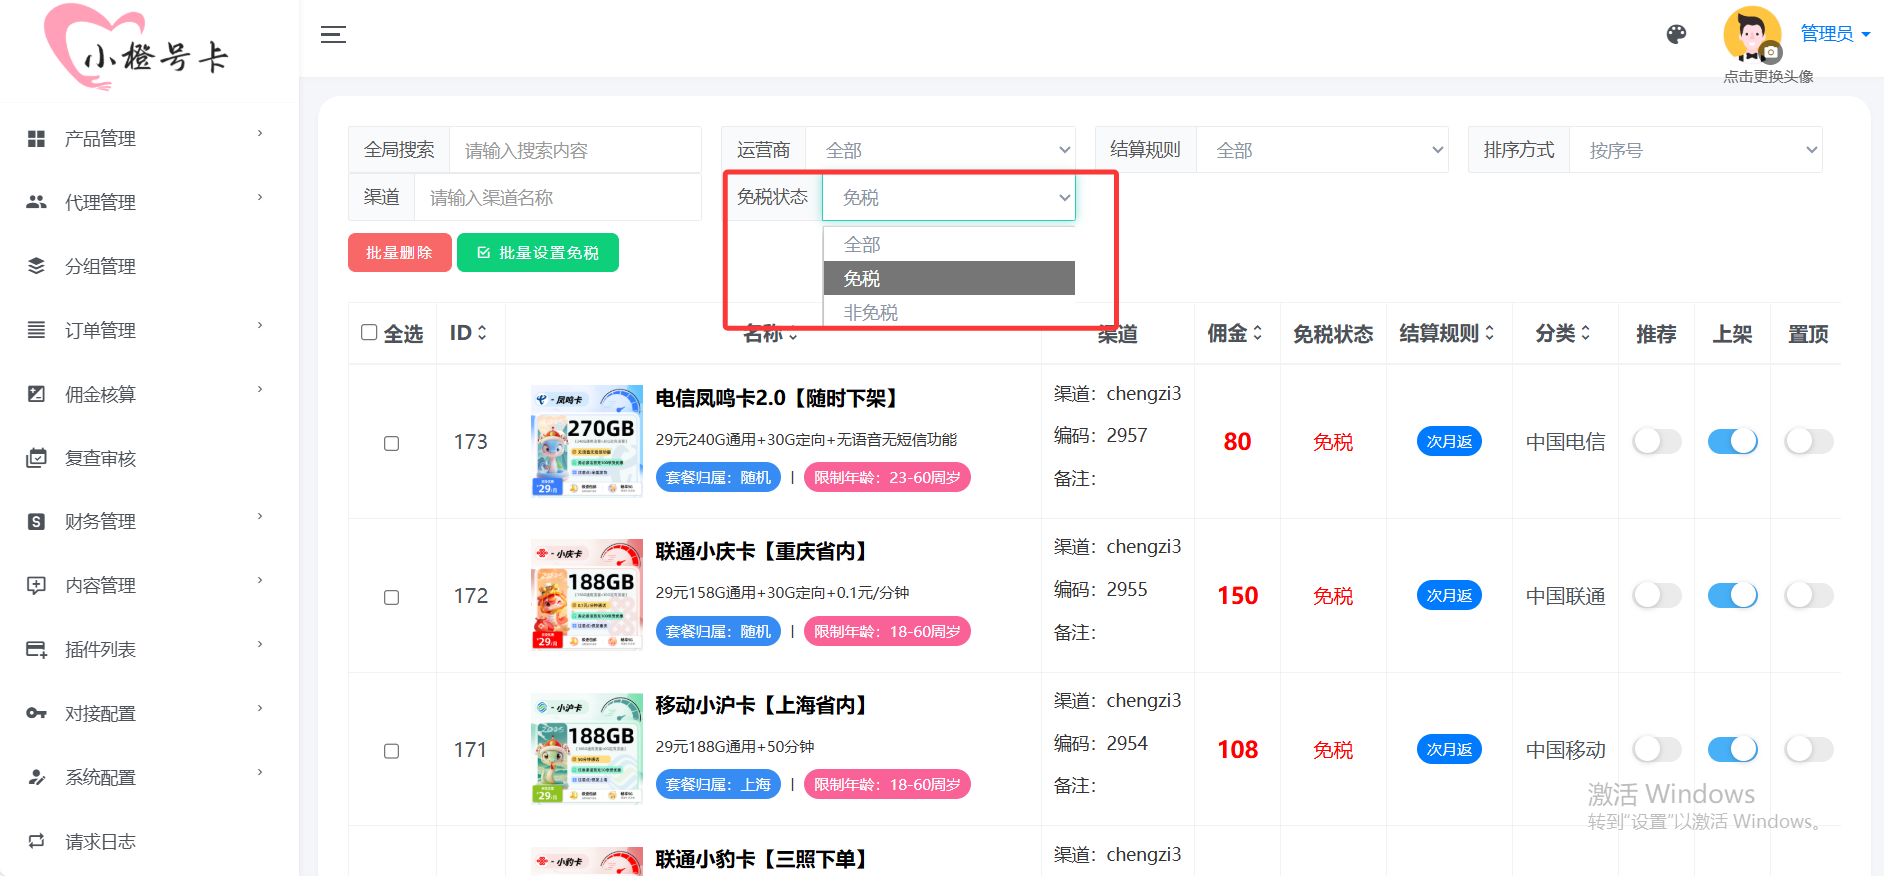Open the 排序方式 dropdown
1884x876 pixels.
coord(1696,150)
